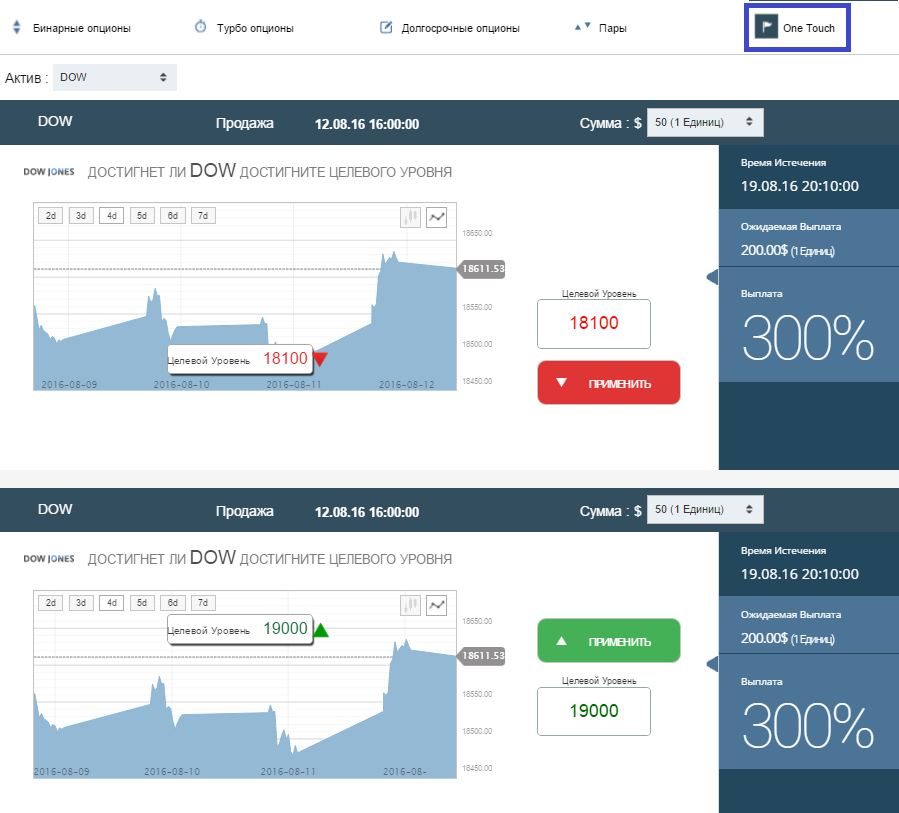Select 2d range on the bottom chart

pos(51,603)
